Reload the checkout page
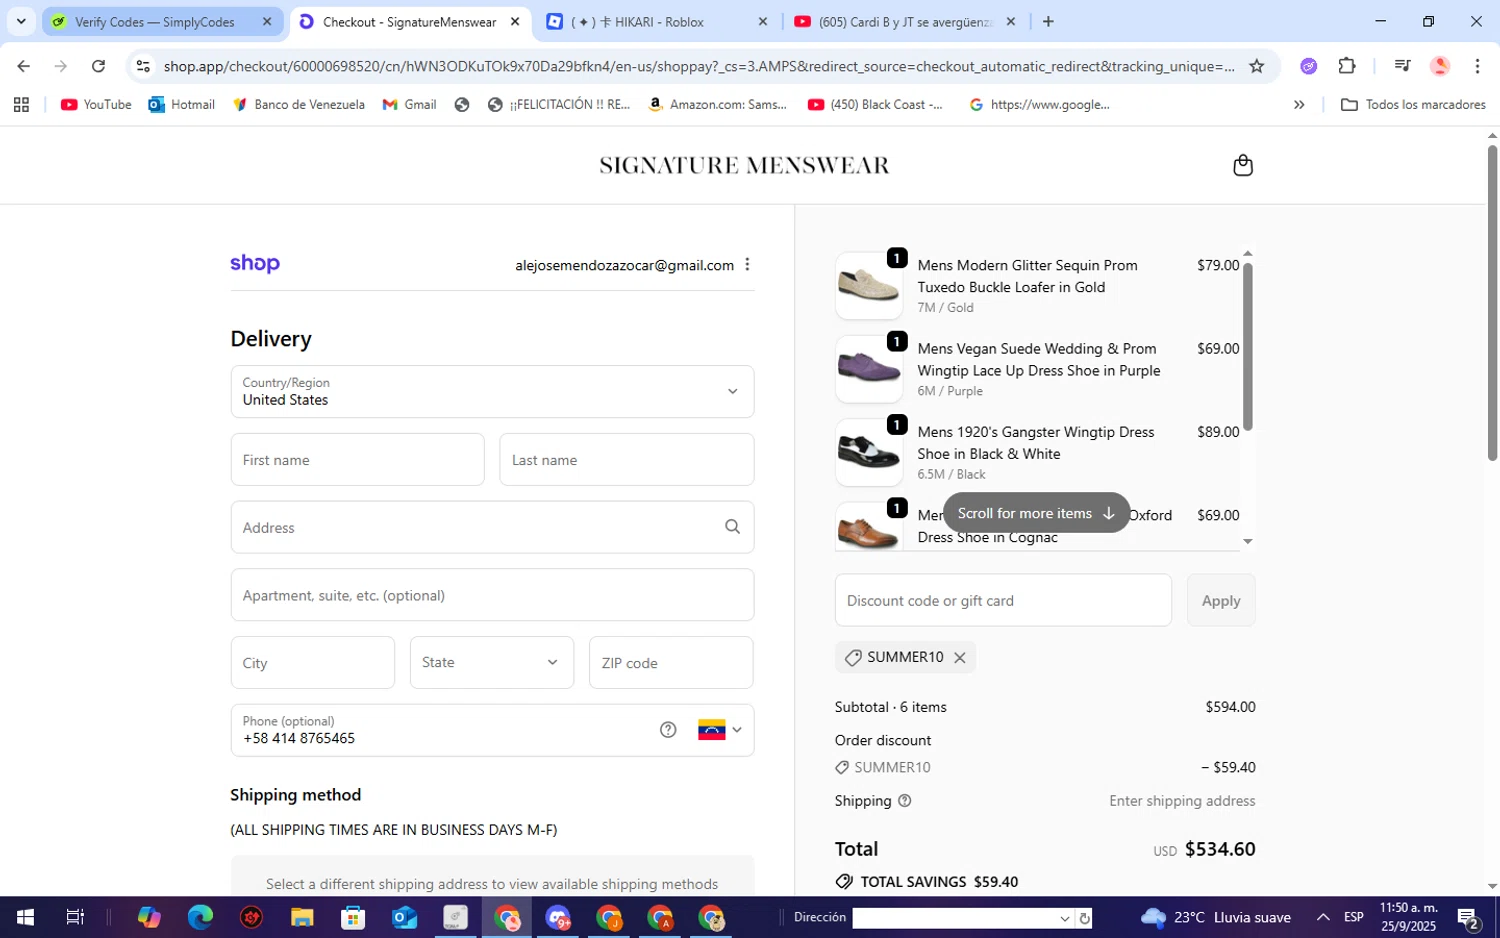 pyautogui.click(x=98, y=66)
